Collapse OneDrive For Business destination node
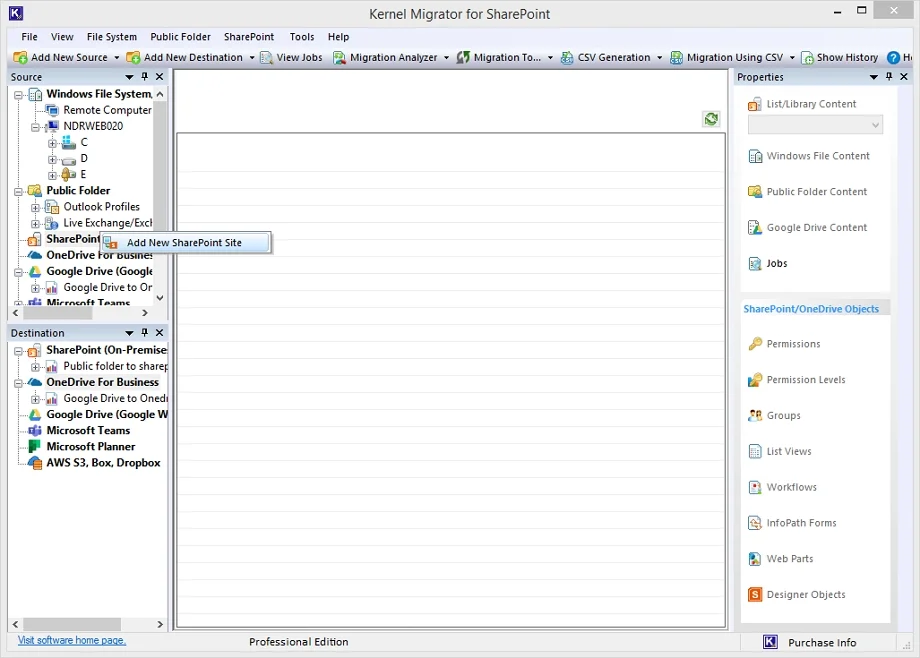 (x=19, y=383)
